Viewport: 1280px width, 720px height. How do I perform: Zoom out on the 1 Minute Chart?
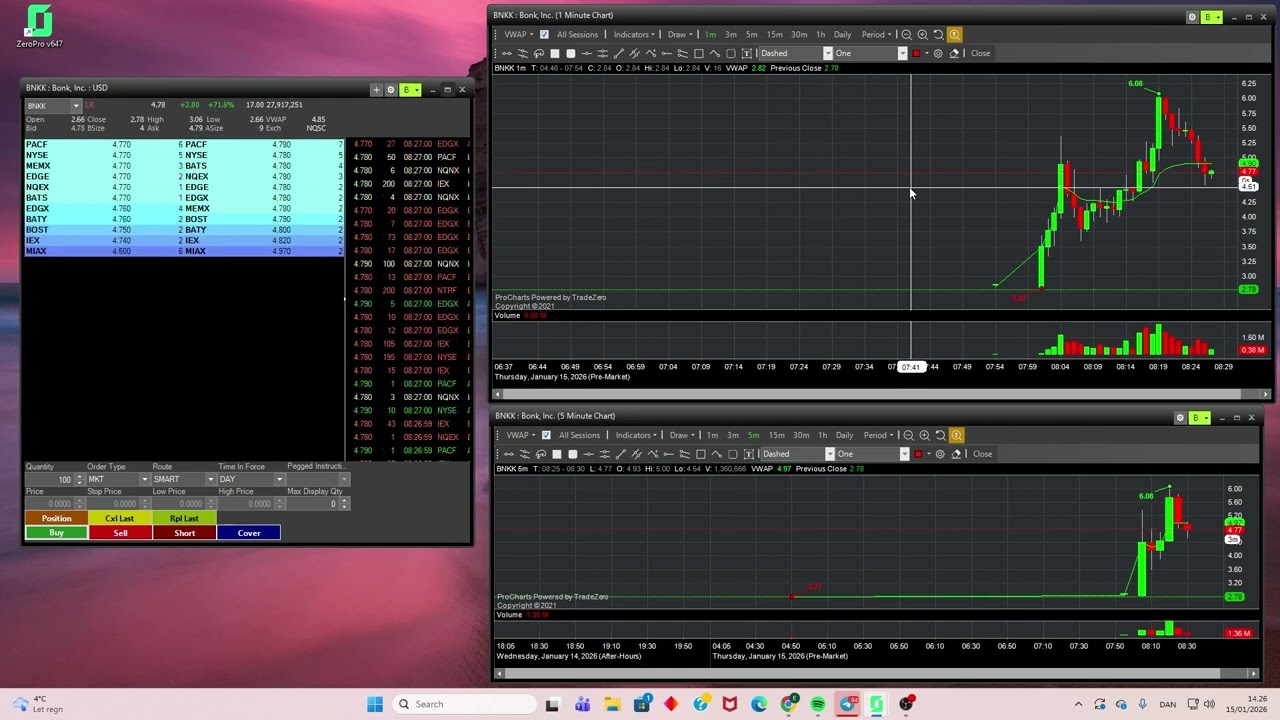[906, 35]
